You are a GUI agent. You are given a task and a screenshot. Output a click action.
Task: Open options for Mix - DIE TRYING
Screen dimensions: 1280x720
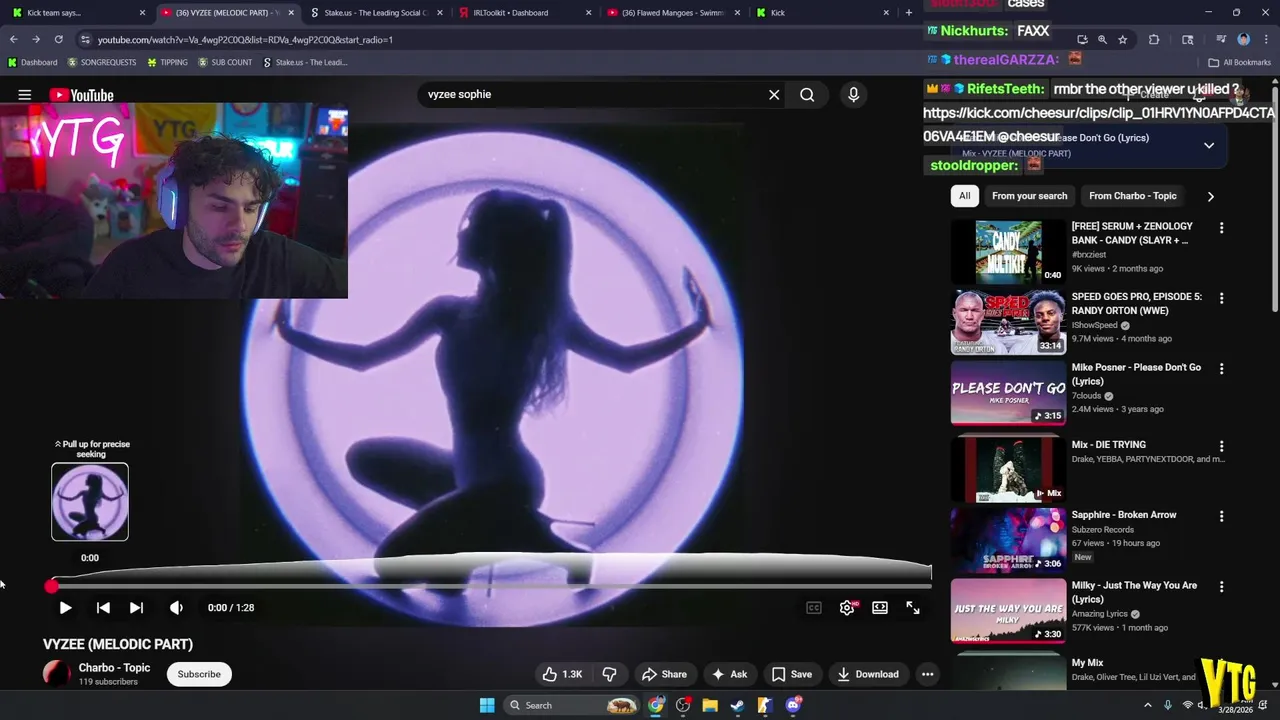point(1221,446)
